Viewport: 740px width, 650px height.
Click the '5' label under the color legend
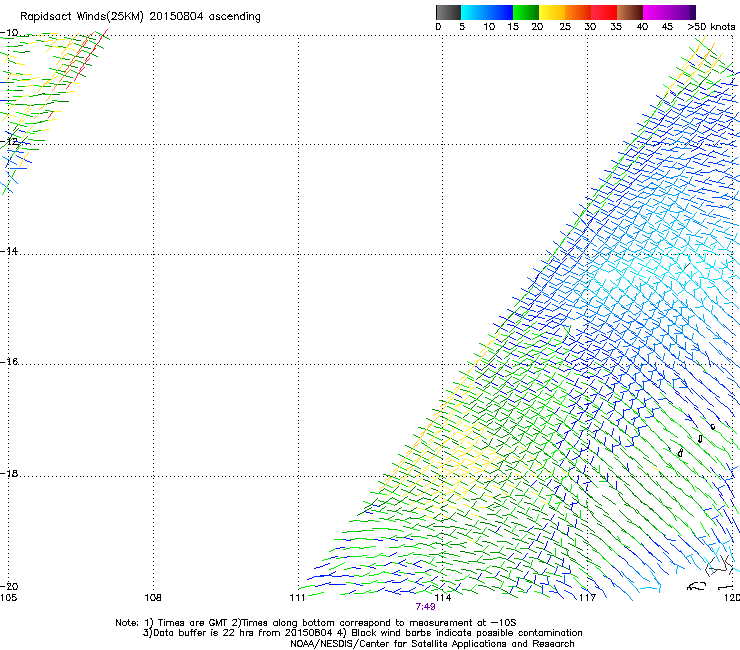(x=462, y=27)
